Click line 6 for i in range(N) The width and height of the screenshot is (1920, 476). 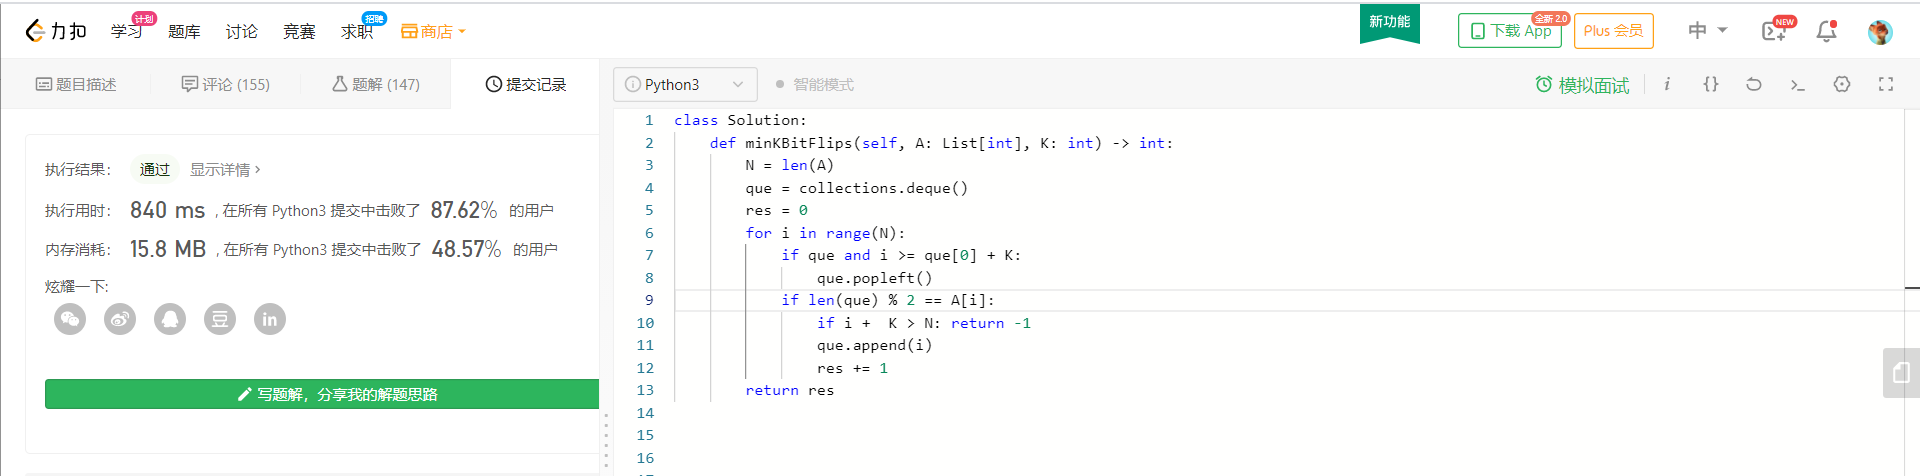coord(825,233)
